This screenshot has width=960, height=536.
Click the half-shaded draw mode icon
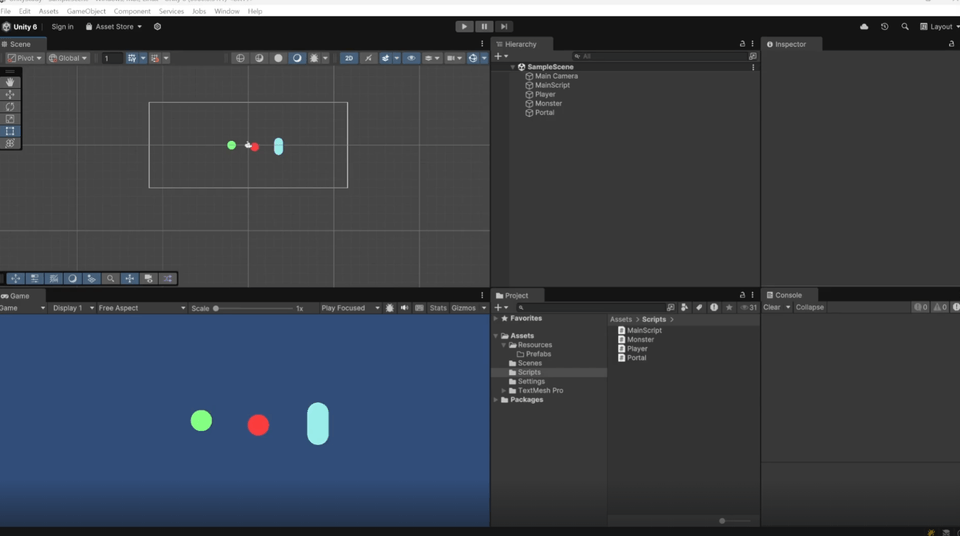pyautogui.click(x=259, y=58)
